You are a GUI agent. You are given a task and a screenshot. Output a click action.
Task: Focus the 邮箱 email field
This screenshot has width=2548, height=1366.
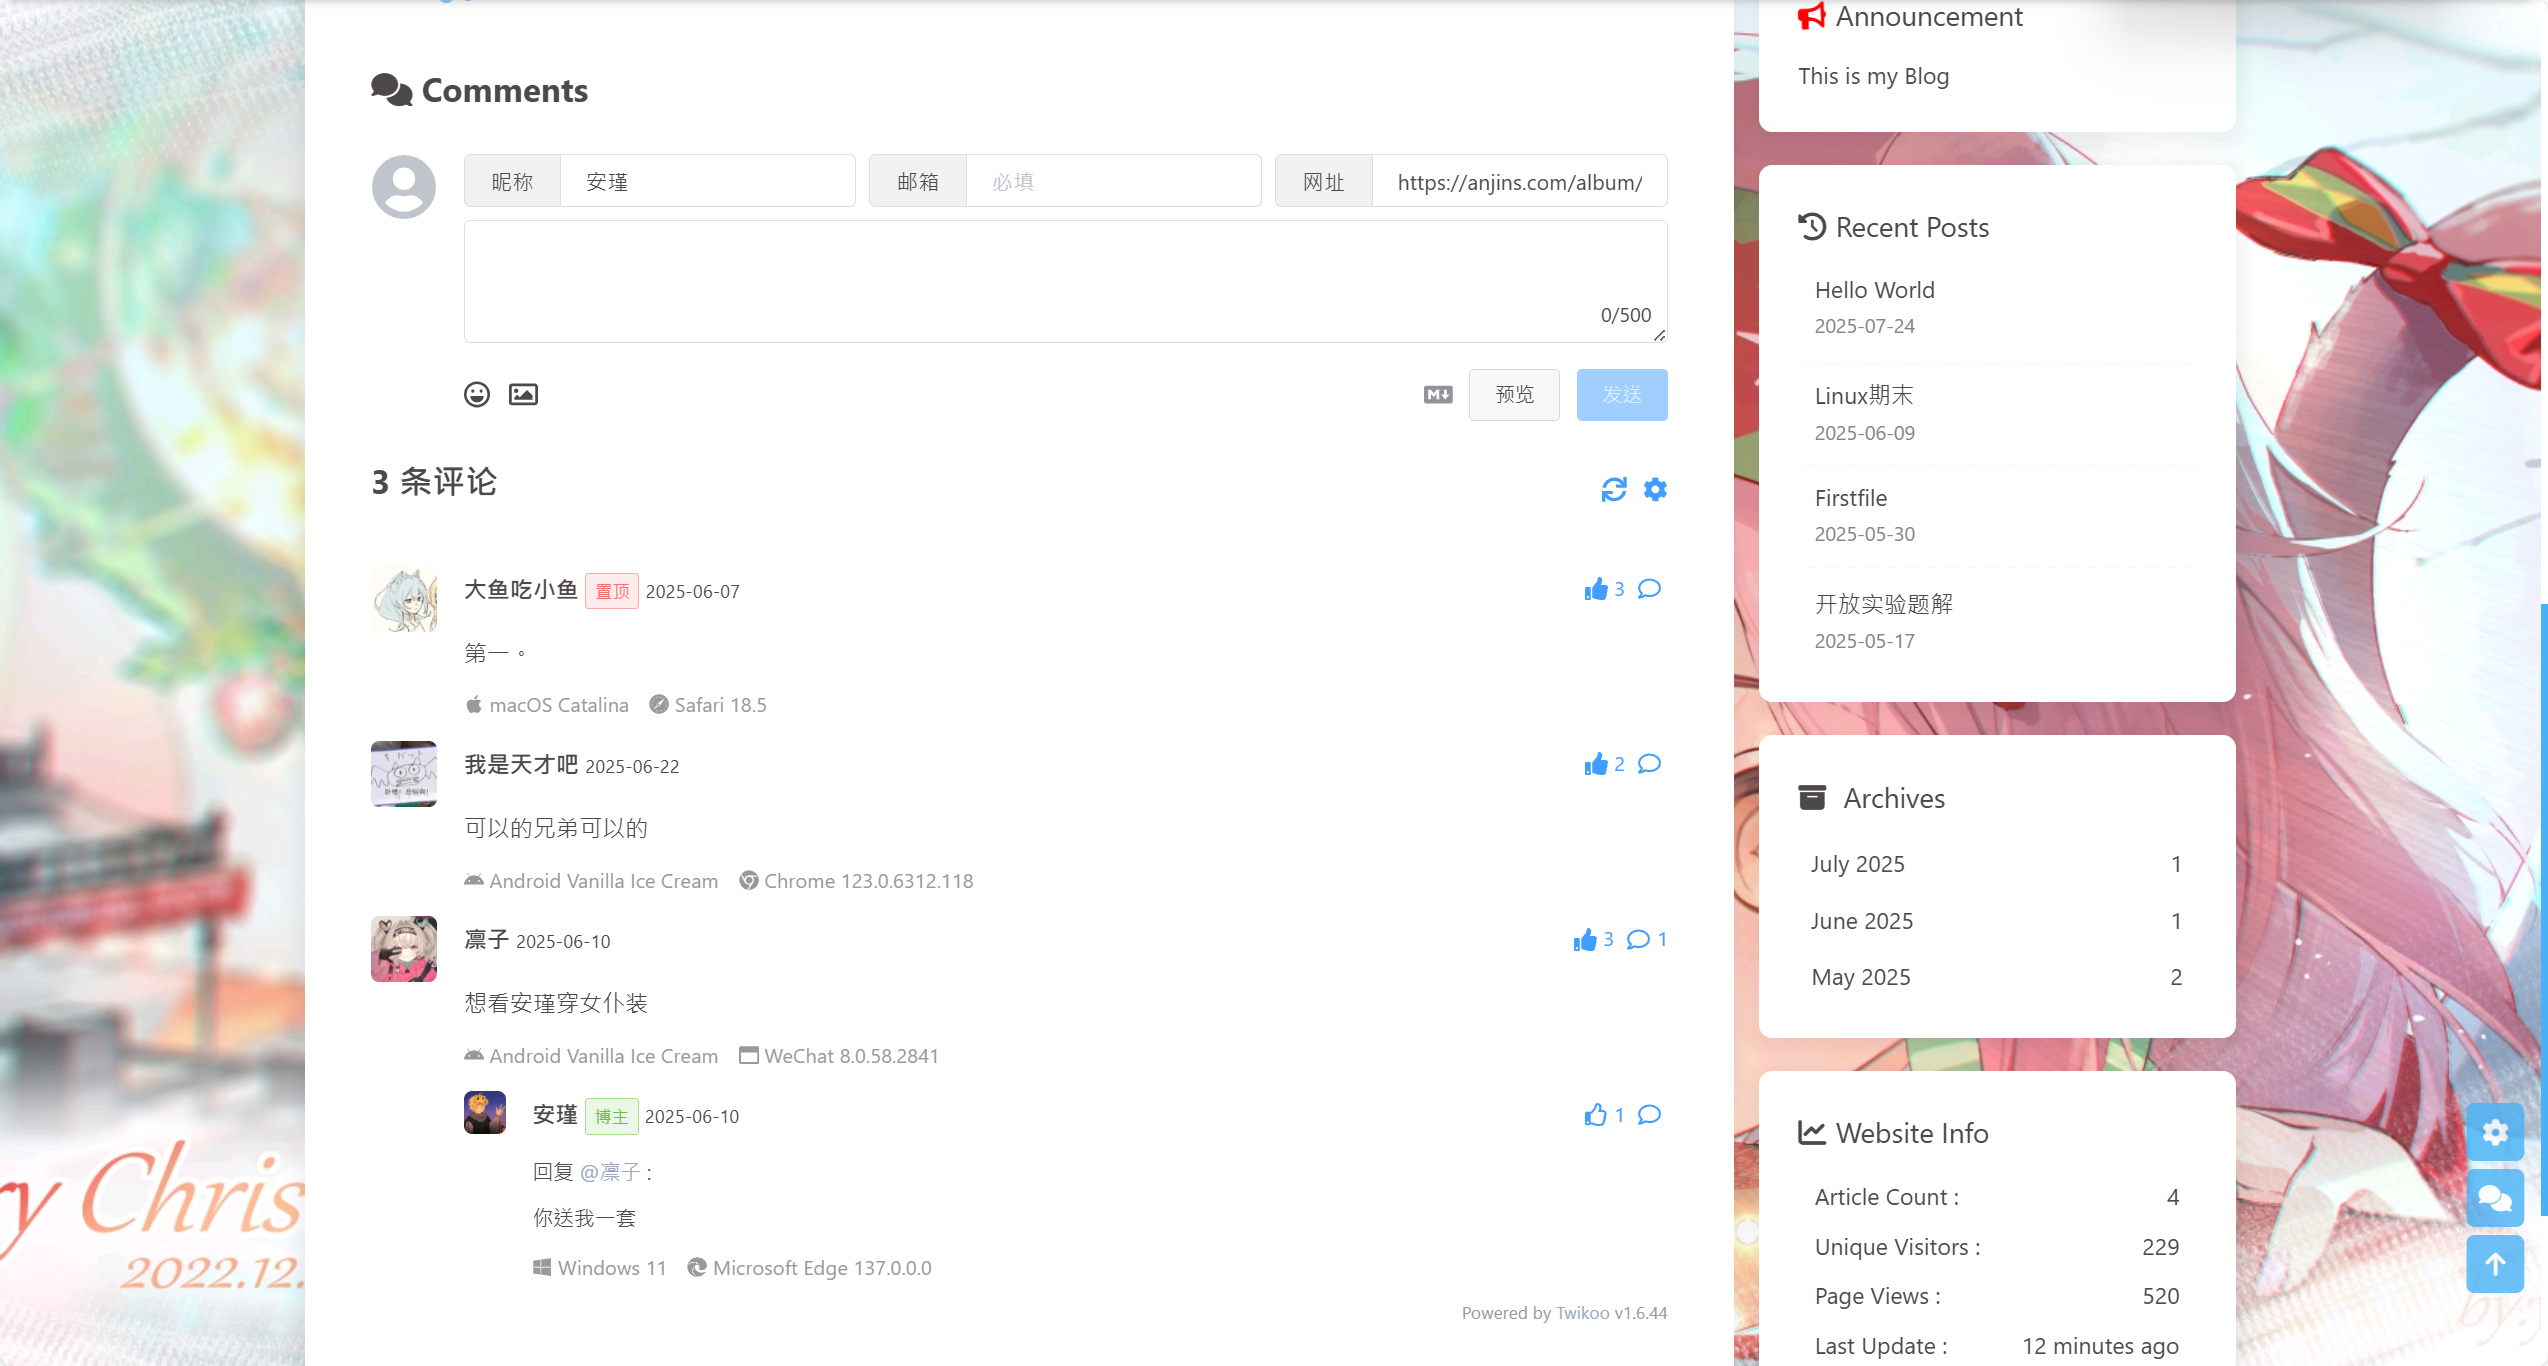point(1113,181)
